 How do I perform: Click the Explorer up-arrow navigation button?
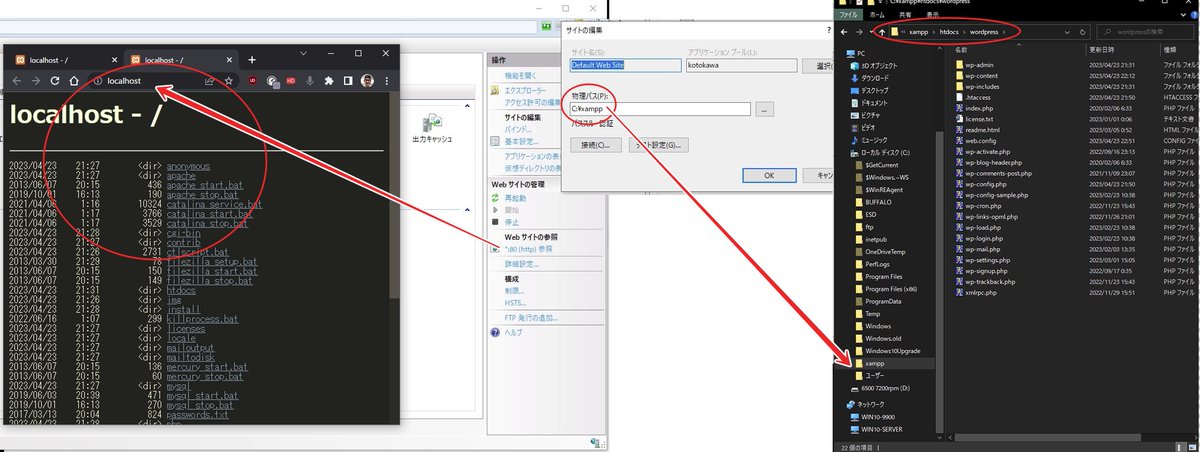coord(883,32)
